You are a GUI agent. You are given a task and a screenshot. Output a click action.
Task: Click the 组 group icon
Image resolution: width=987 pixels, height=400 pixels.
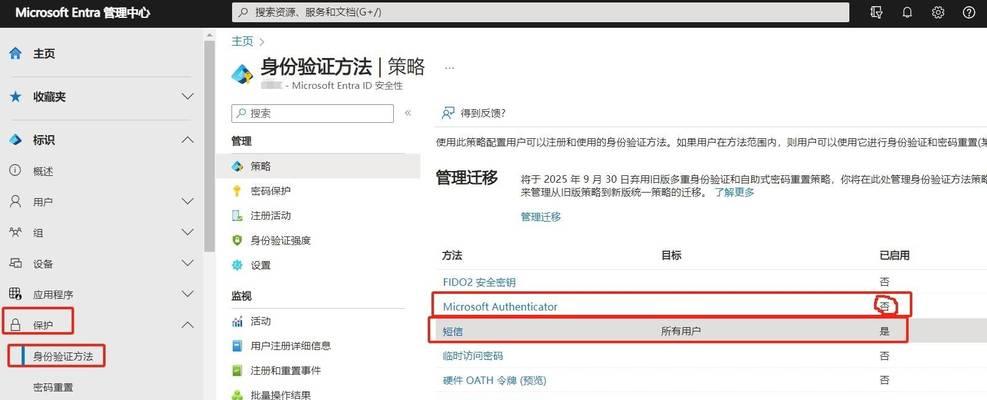(16, 232)
